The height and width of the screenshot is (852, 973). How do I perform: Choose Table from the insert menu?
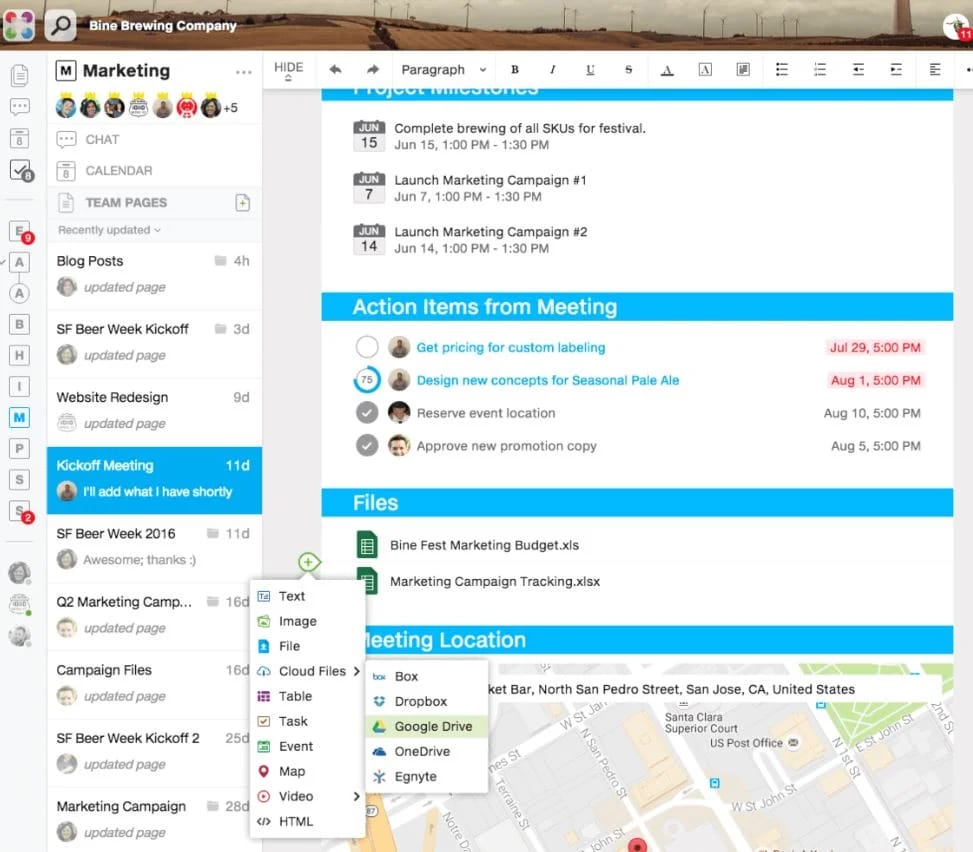click(308, 696)
